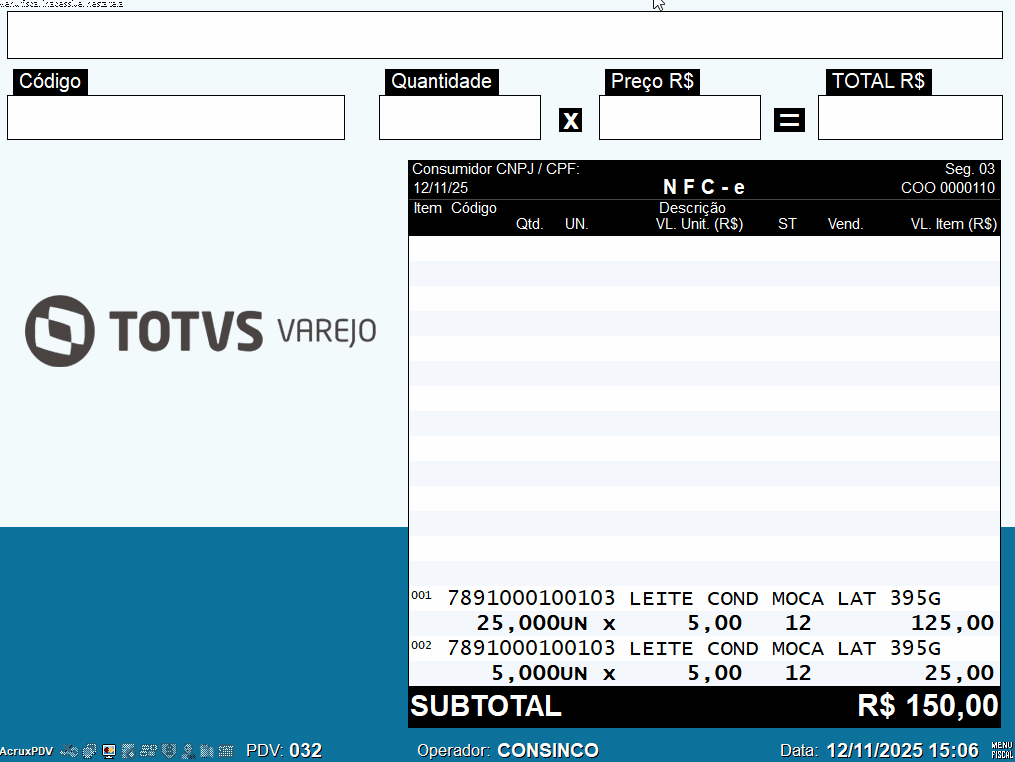Focus the Quantidade input field
Screen dimensions: 1015x762
tap(460, 117)
